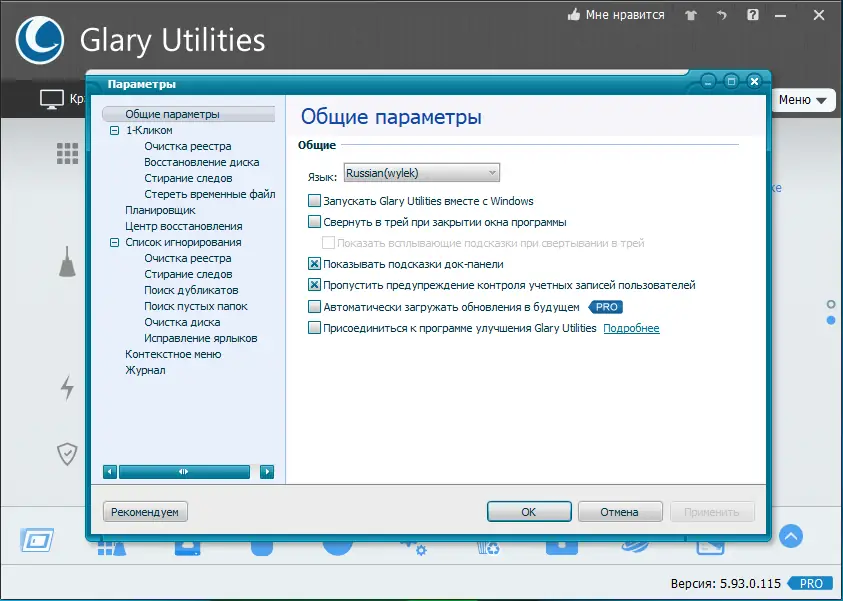Open the Подробнее link
The image size is (843, 601).
pyautogui.click(x=631, y=328)
